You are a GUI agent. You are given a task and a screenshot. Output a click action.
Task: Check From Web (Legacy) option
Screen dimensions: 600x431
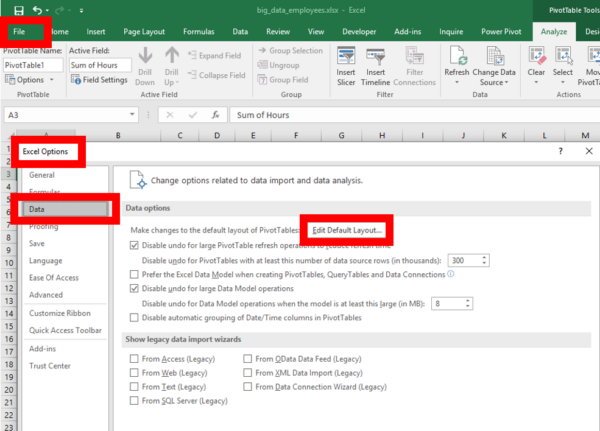pyautogui.click(x=134, y=373)
